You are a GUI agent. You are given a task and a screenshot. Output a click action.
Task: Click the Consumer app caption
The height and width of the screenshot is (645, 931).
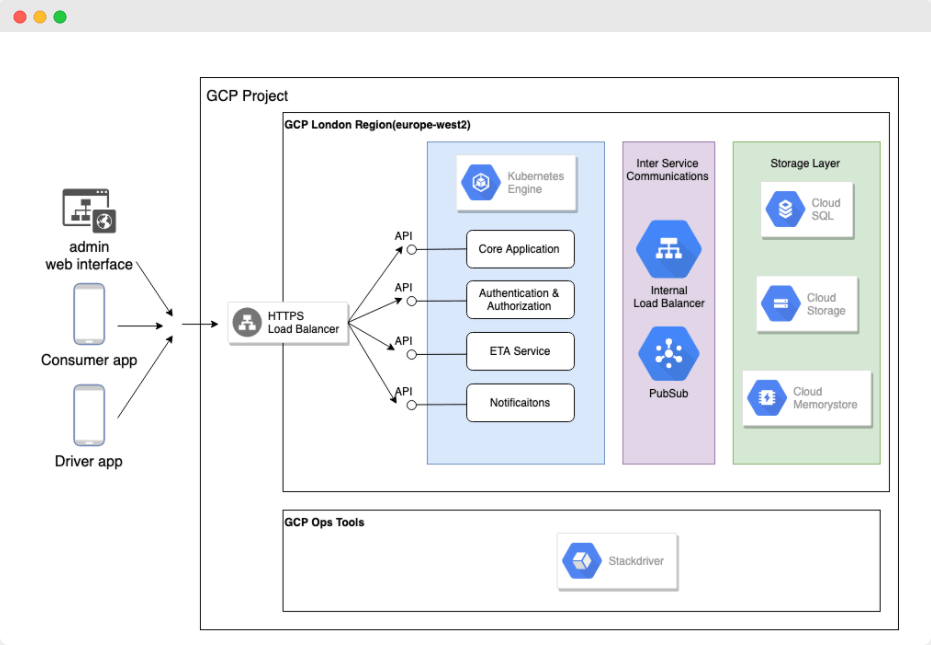(x=89, y=360)
